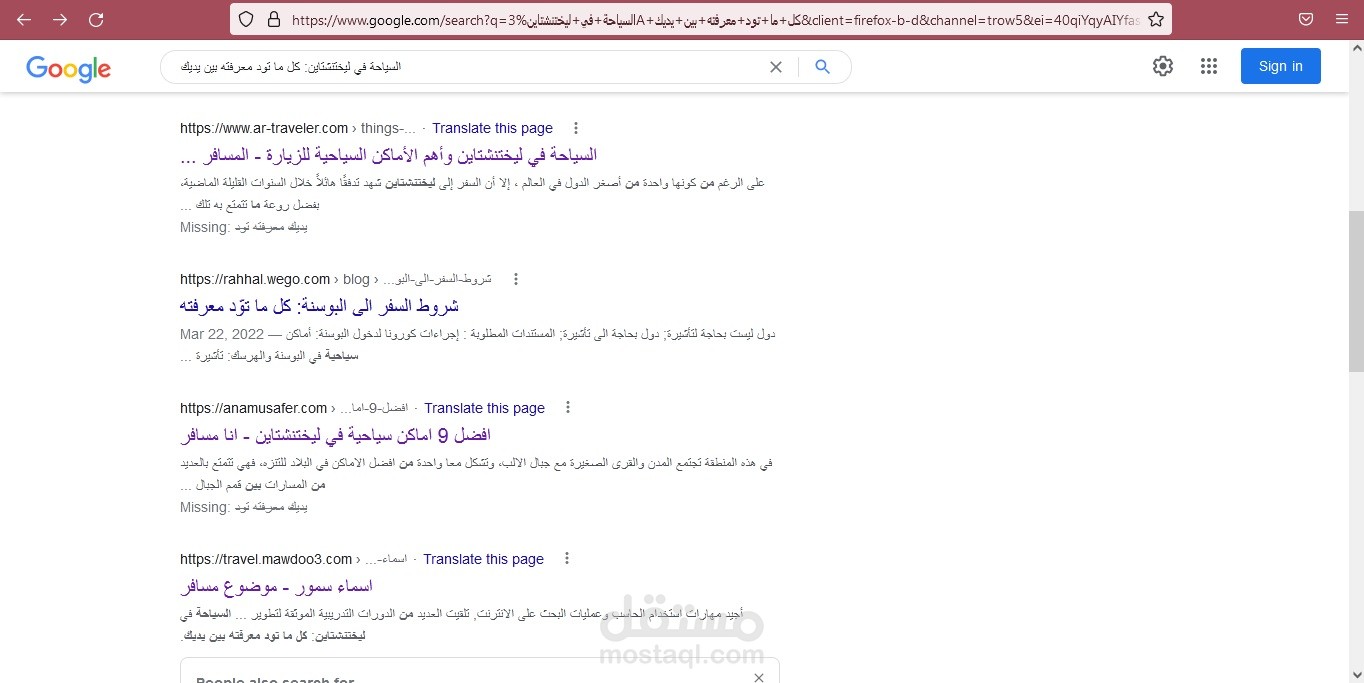The width and height of the screenshot is (1364, 683).
Task: Open three-dot menu for ar-traveler result
Action: click(575, 128)
